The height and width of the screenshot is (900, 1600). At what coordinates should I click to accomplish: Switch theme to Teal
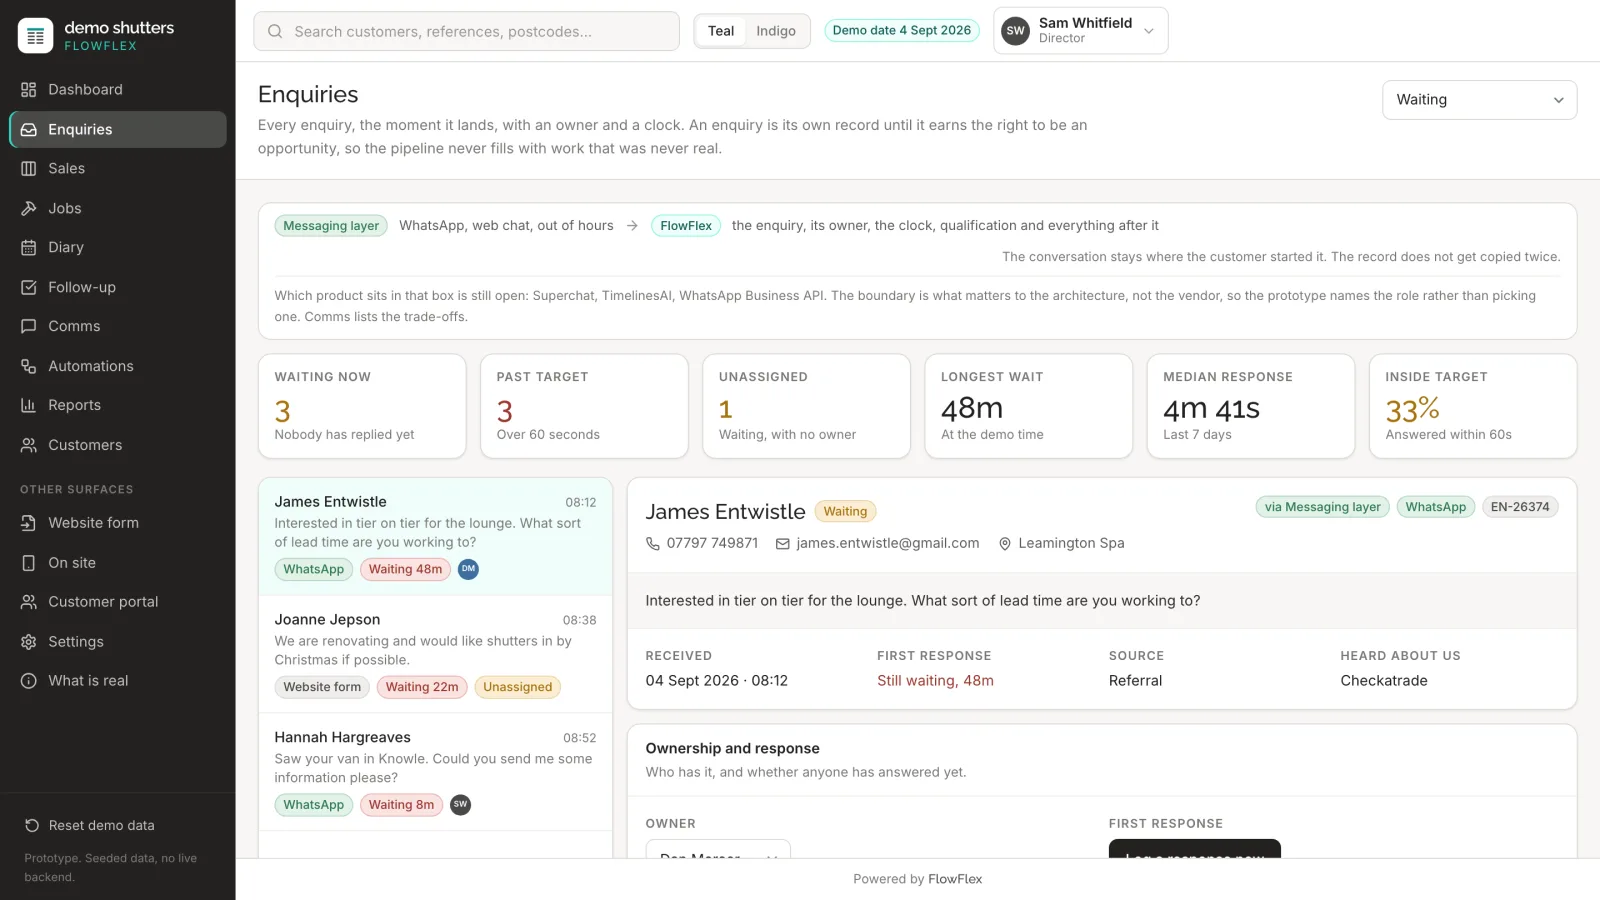click(721, 31)
